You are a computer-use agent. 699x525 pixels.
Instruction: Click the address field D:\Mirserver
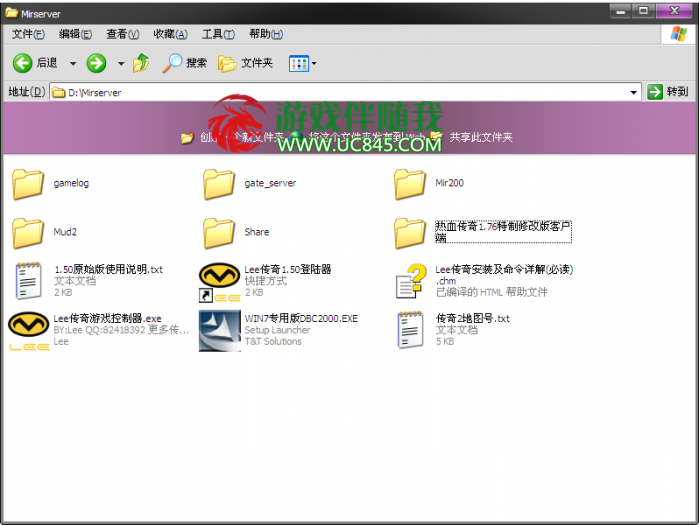pos(345,92)
